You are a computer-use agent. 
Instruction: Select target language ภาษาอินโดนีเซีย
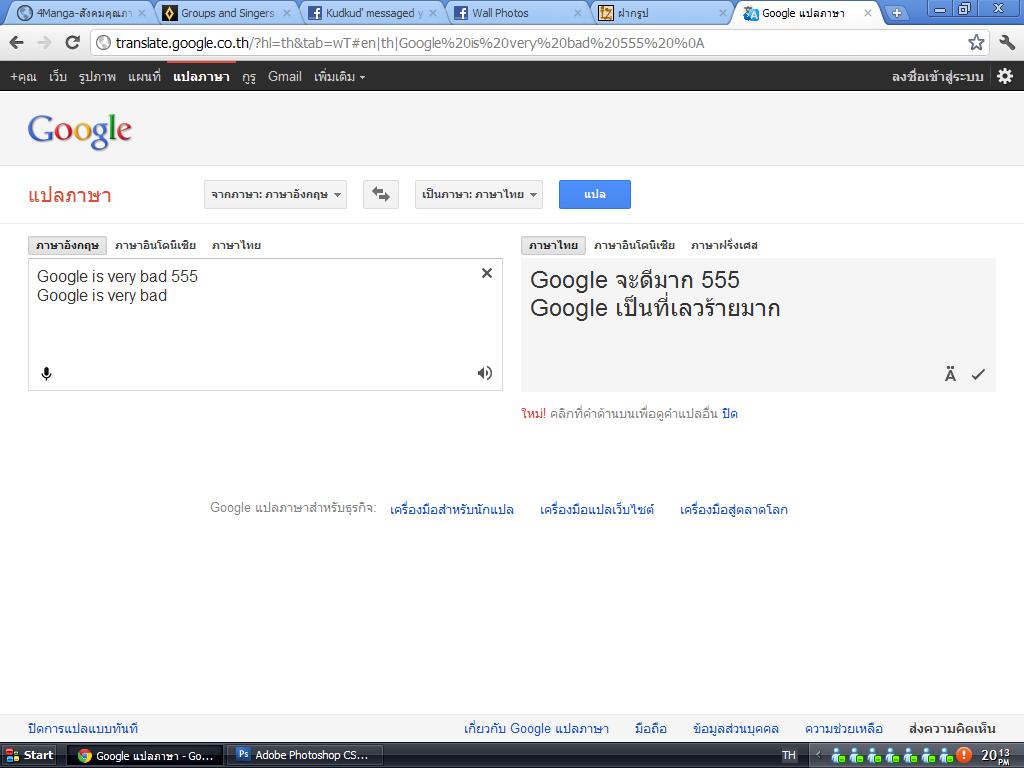click(x=634, y=245)
